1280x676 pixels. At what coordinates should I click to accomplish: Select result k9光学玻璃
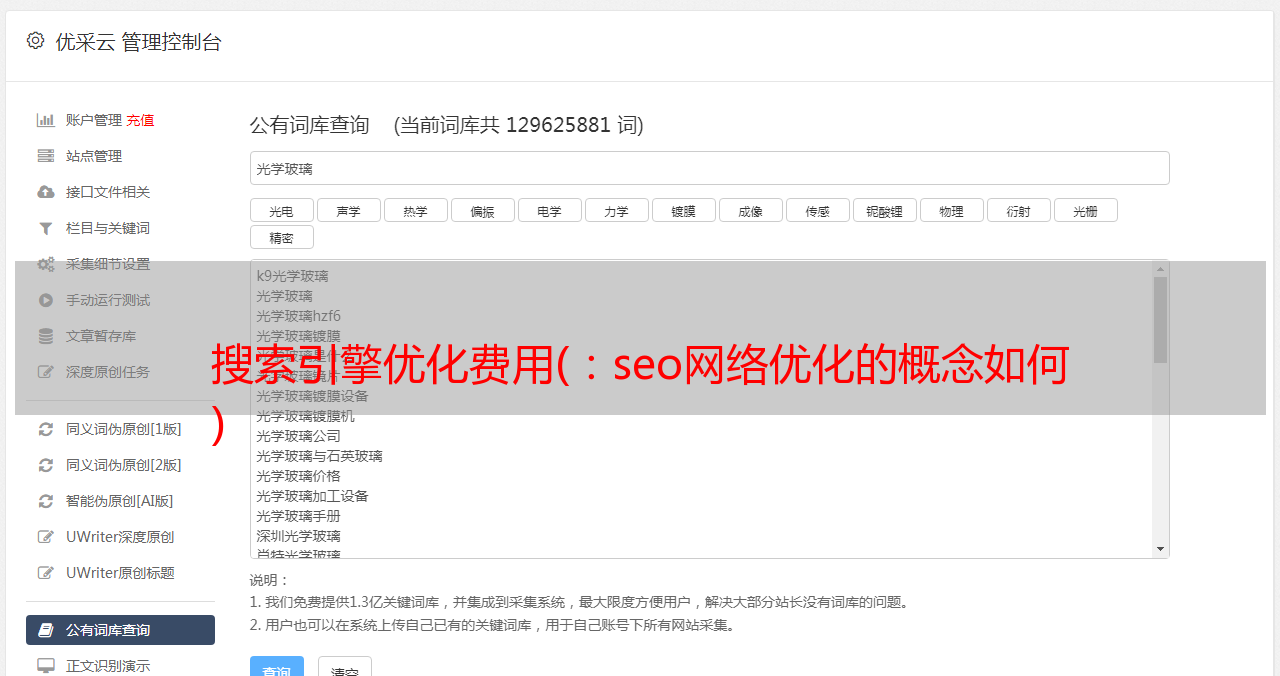coord(292,276)
